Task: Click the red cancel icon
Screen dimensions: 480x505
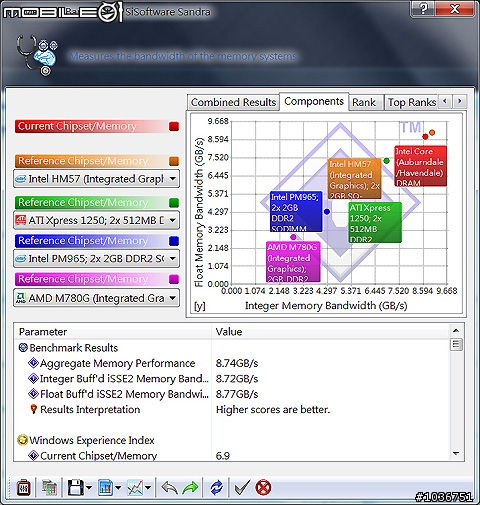Action: 263,488
